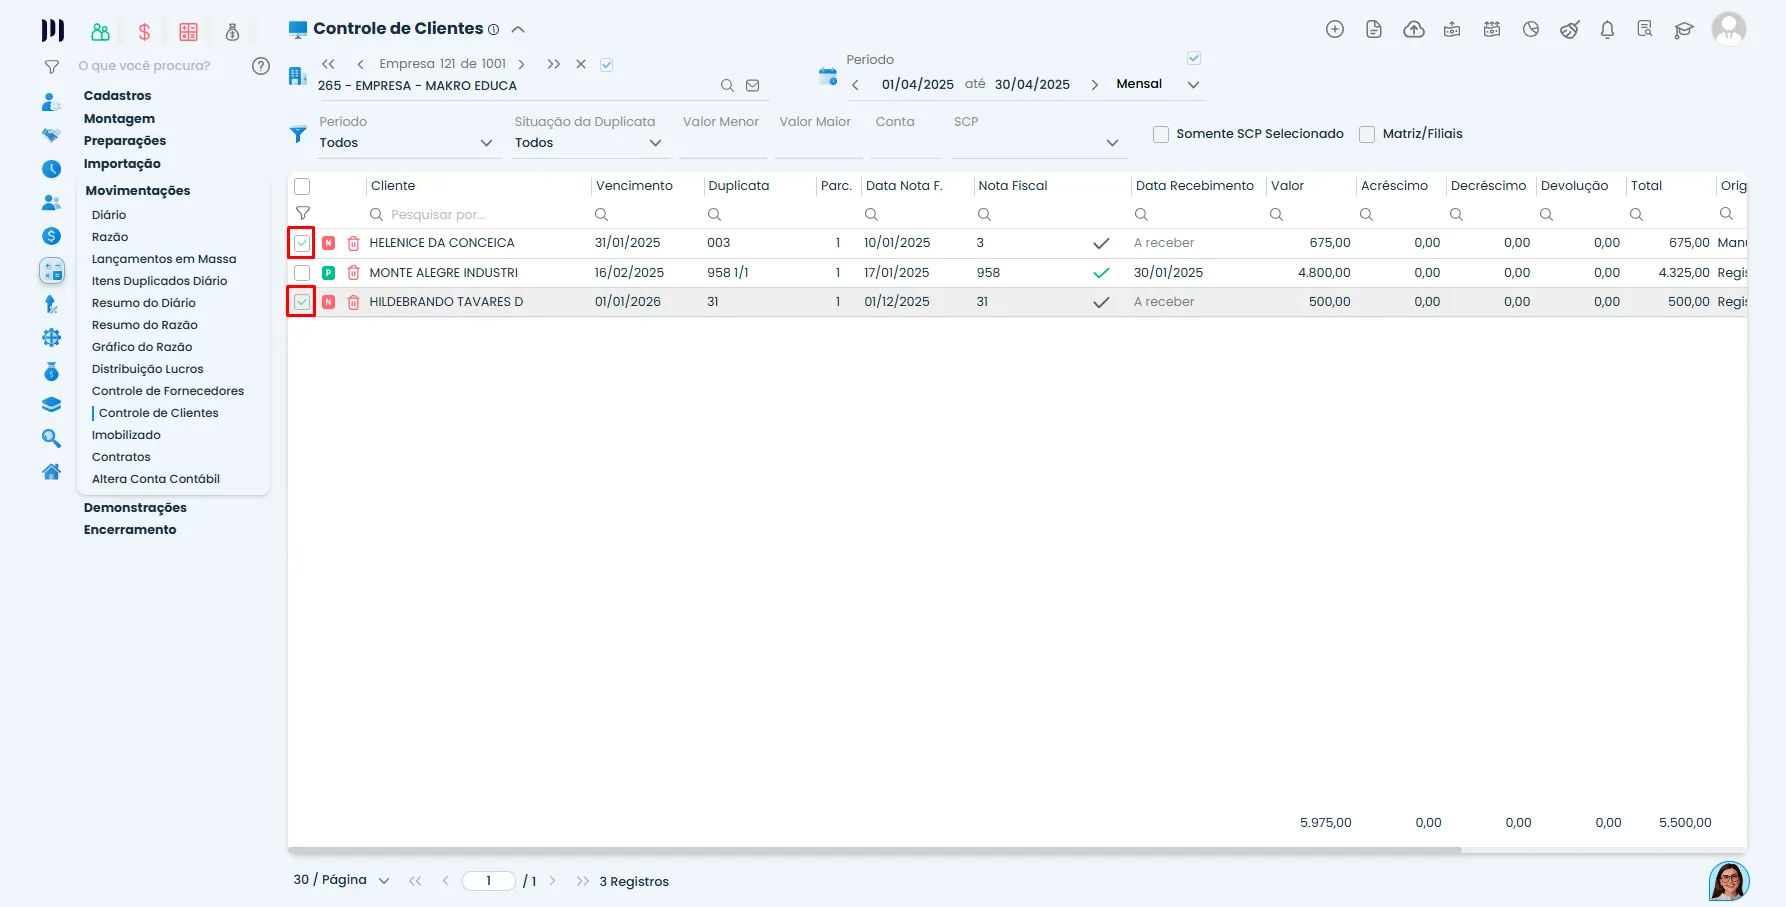Select the MONTE ALEGRE INDUSTRI row checkbox
Image resolution: width=1786 pixels, height=907 pixels.
(x=302, y=273)
